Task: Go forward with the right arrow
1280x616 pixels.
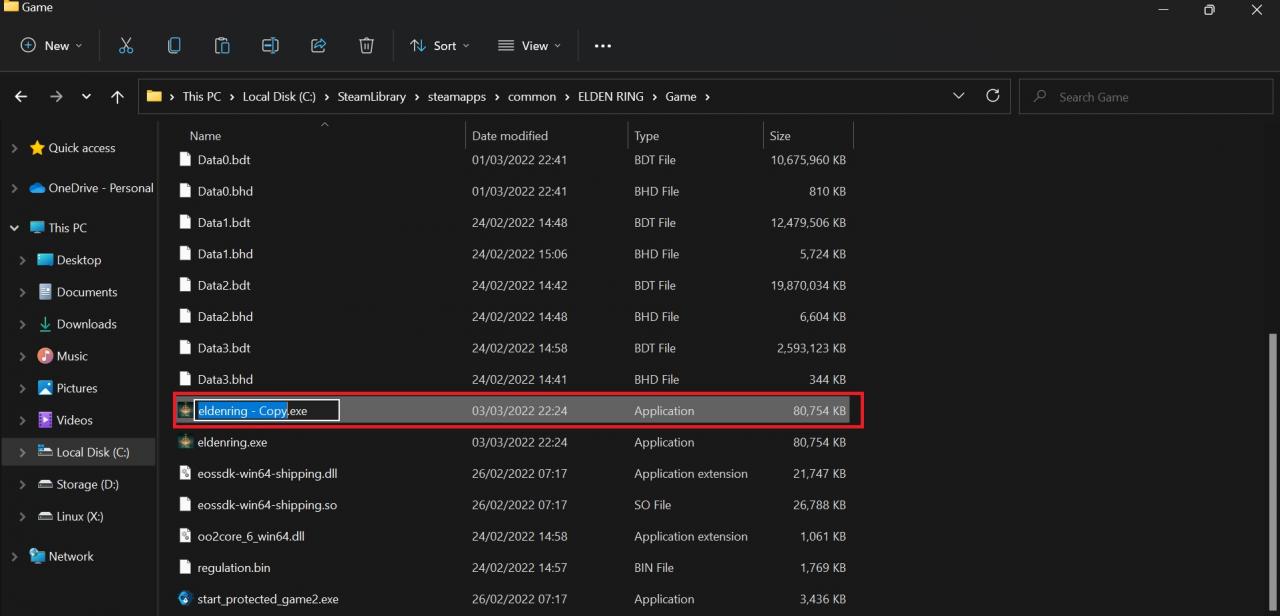Action: (56, 97)
